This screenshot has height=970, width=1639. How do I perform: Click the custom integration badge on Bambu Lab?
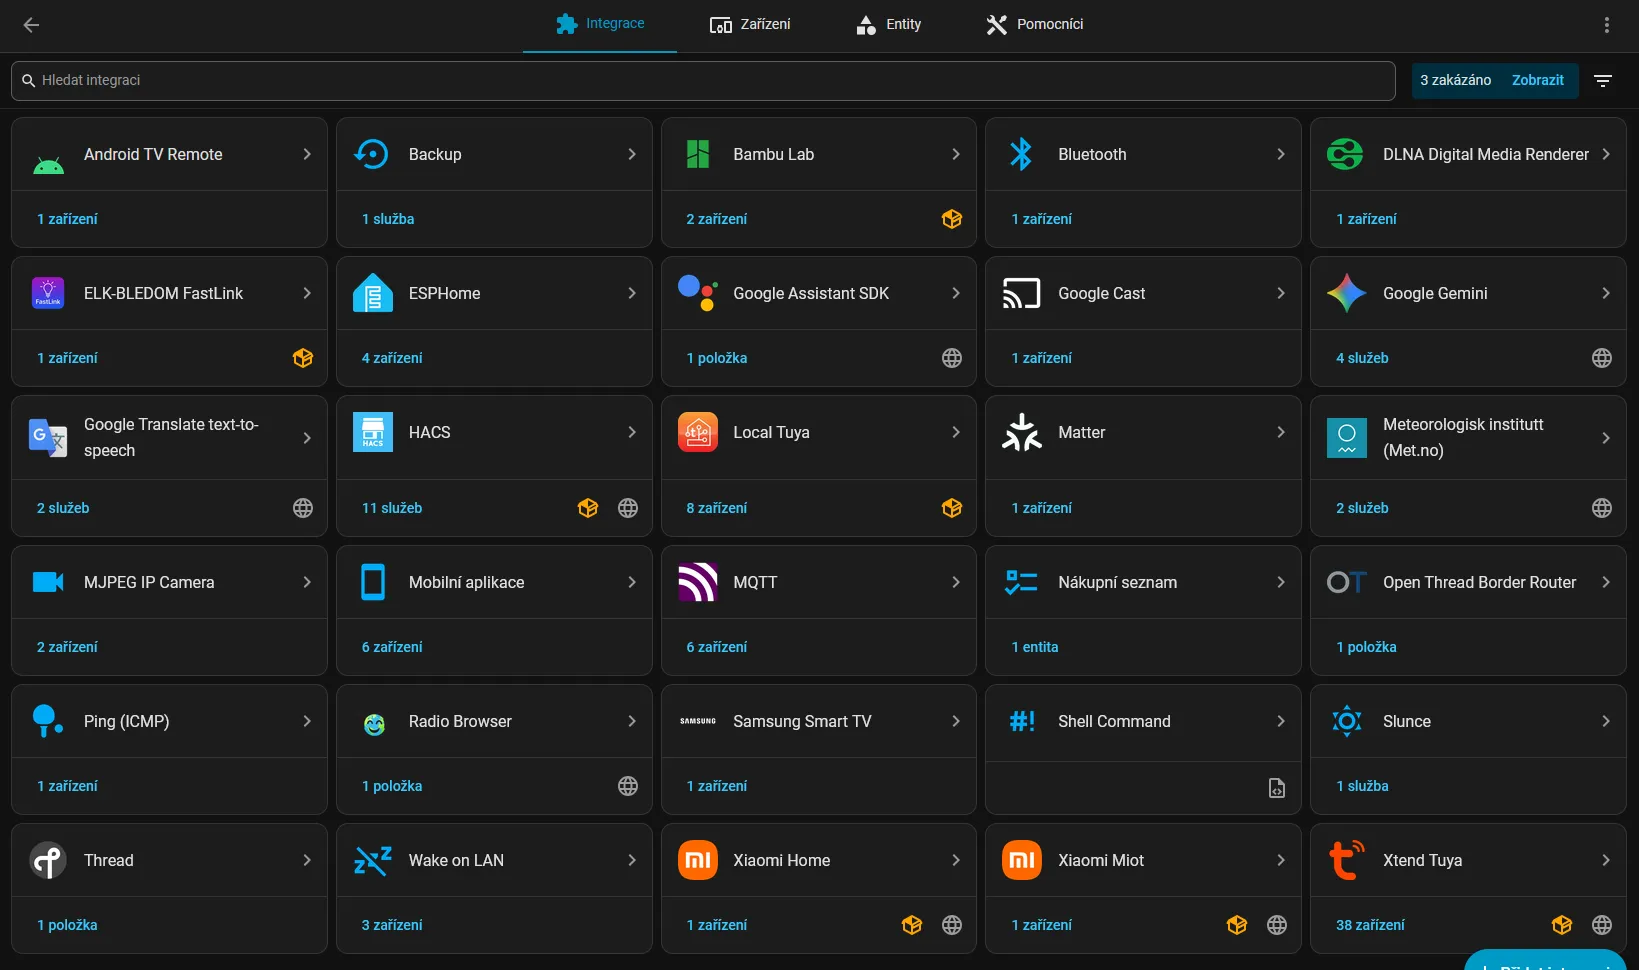951,219
